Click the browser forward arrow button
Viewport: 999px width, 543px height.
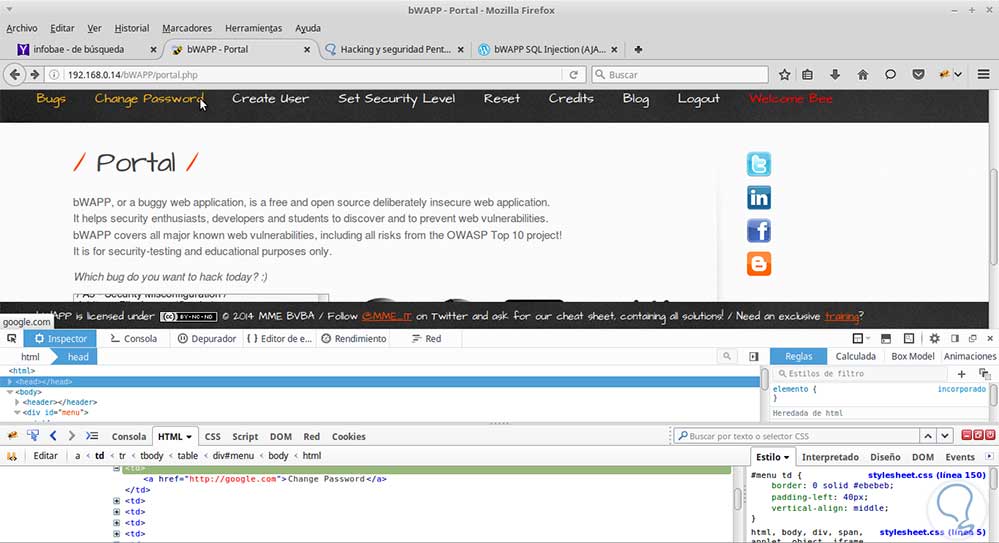[34, 75]
